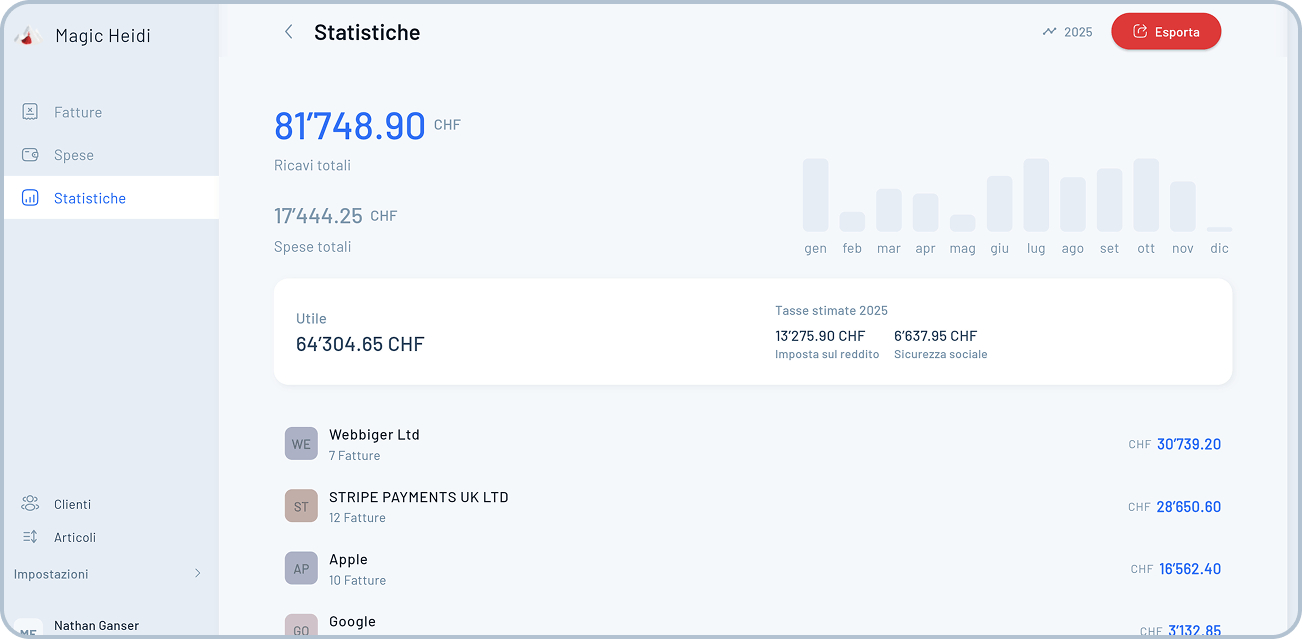Viewport: 1302px width, 639px height.
Task: Click the back chevron next to Statistiche
Action: [x=288, y=31]
